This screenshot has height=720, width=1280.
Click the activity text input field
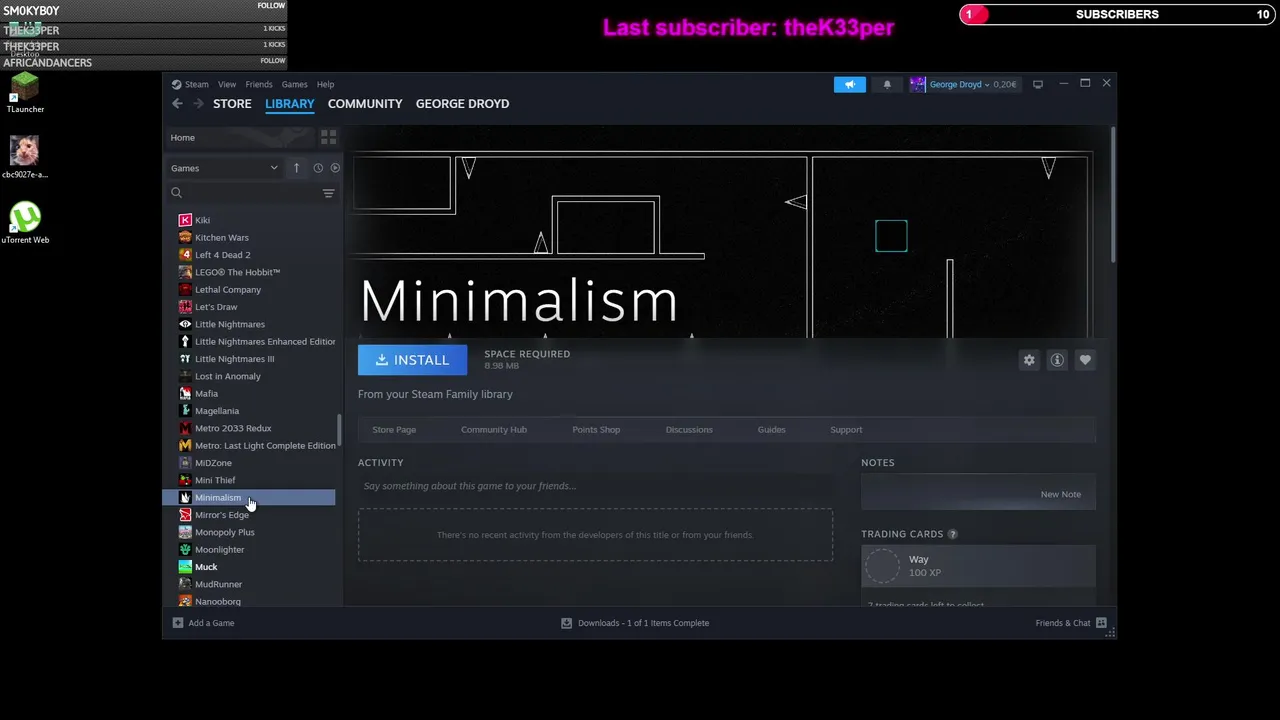coord(595,486)
